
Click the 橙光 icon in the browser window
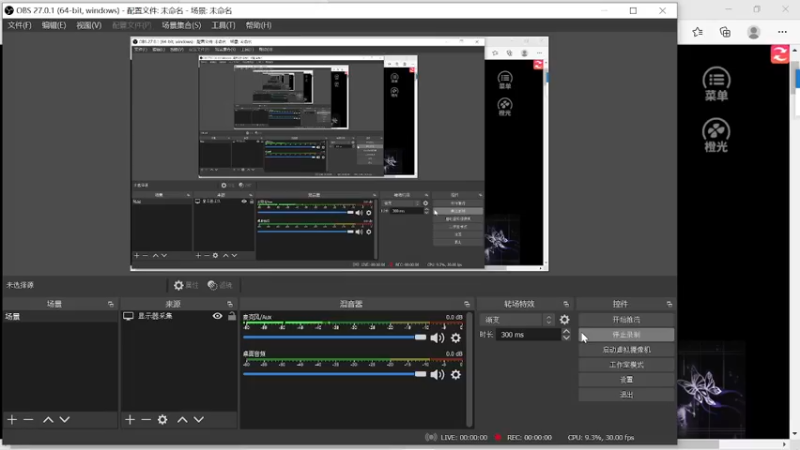click(716, 135)
